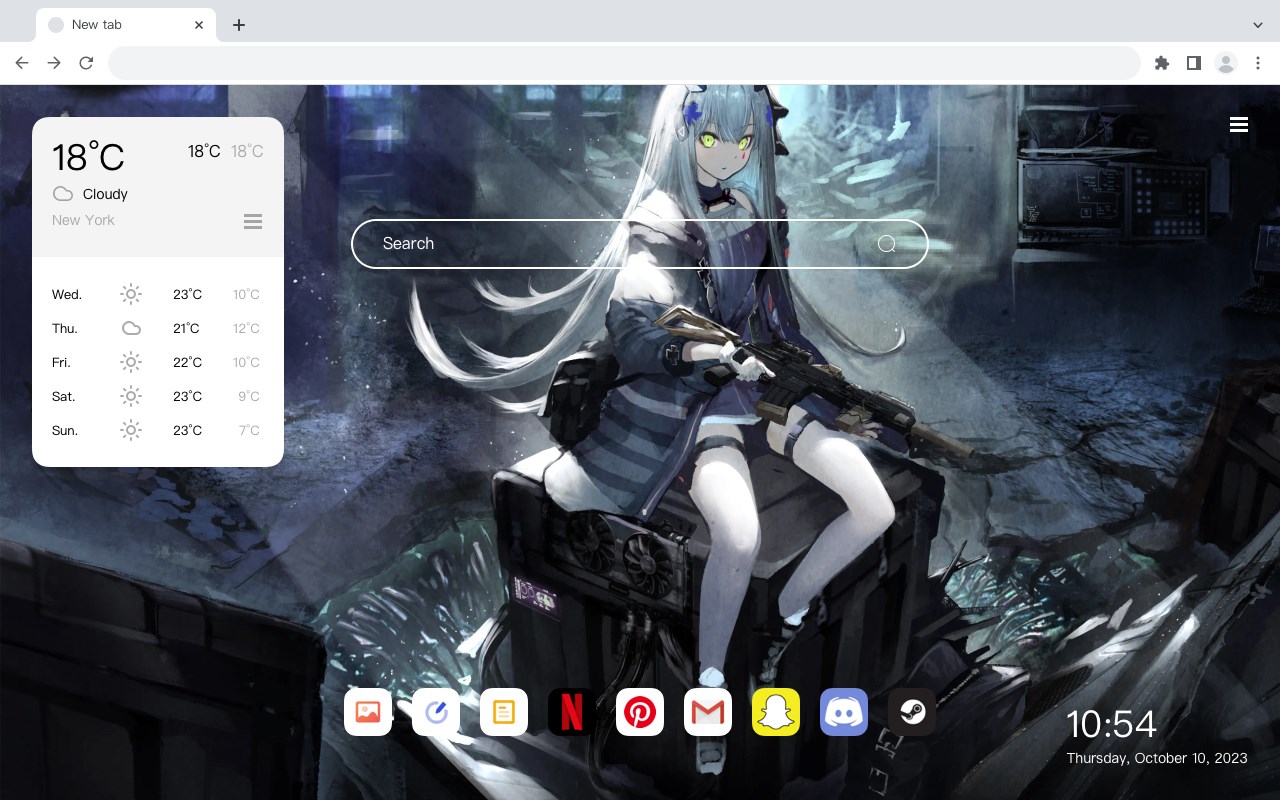Click the 10:54 clock display
1280x800 pixels.
[1111, 724]
